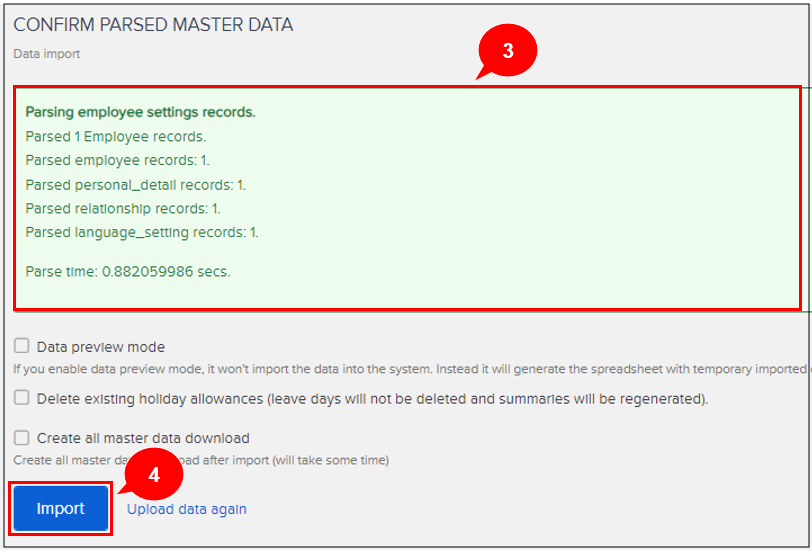The width and height of the screenshot is (812, 552).
Task: Check the Create all master data download box
Action: (x=22, y=437)
